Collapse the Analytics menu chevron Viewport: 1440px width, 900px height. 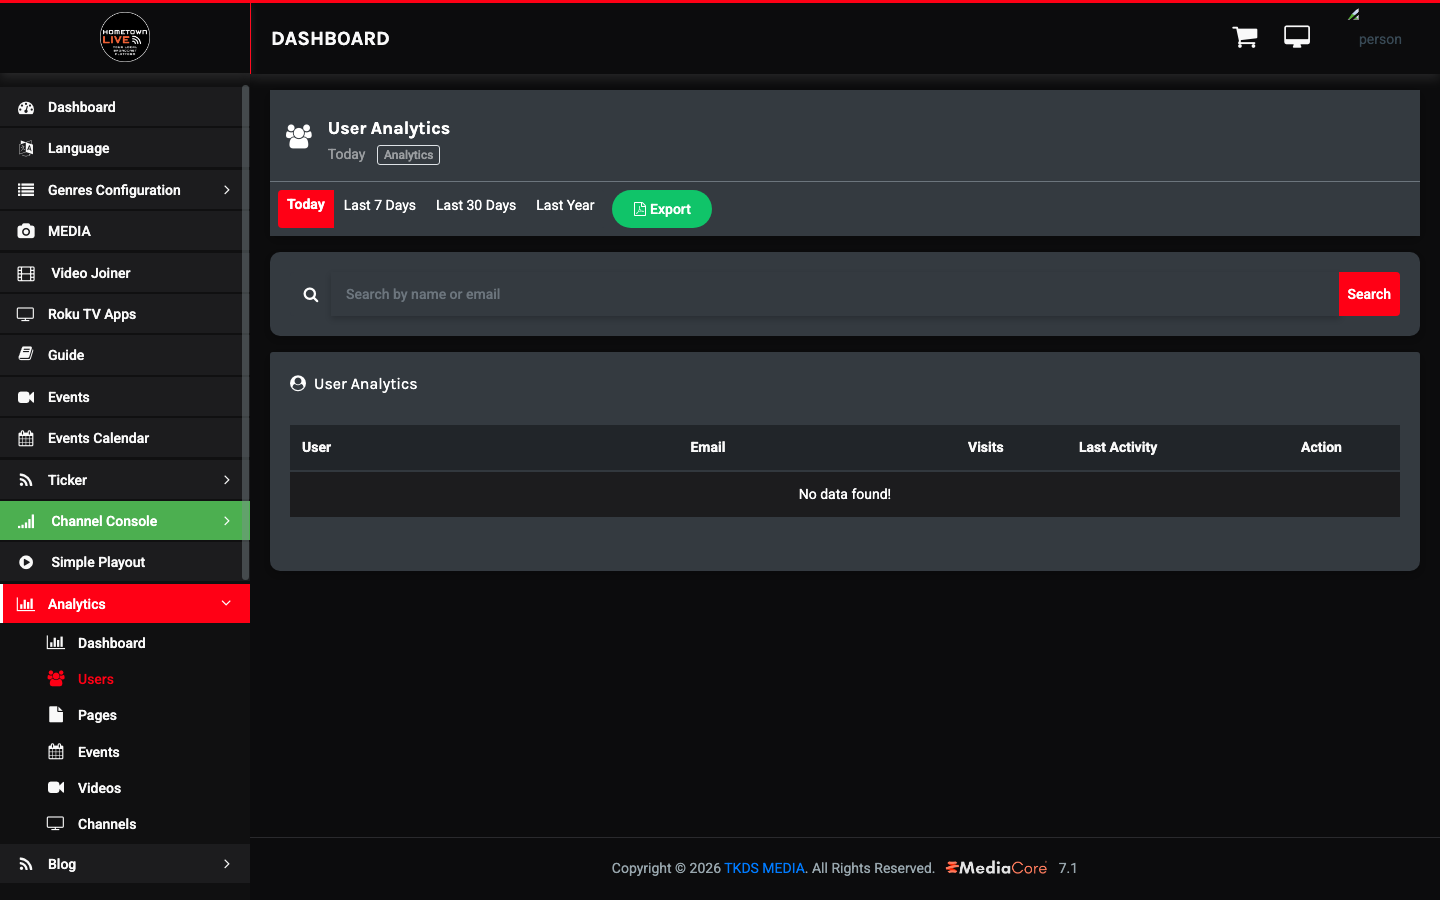(x=227, y=604)
